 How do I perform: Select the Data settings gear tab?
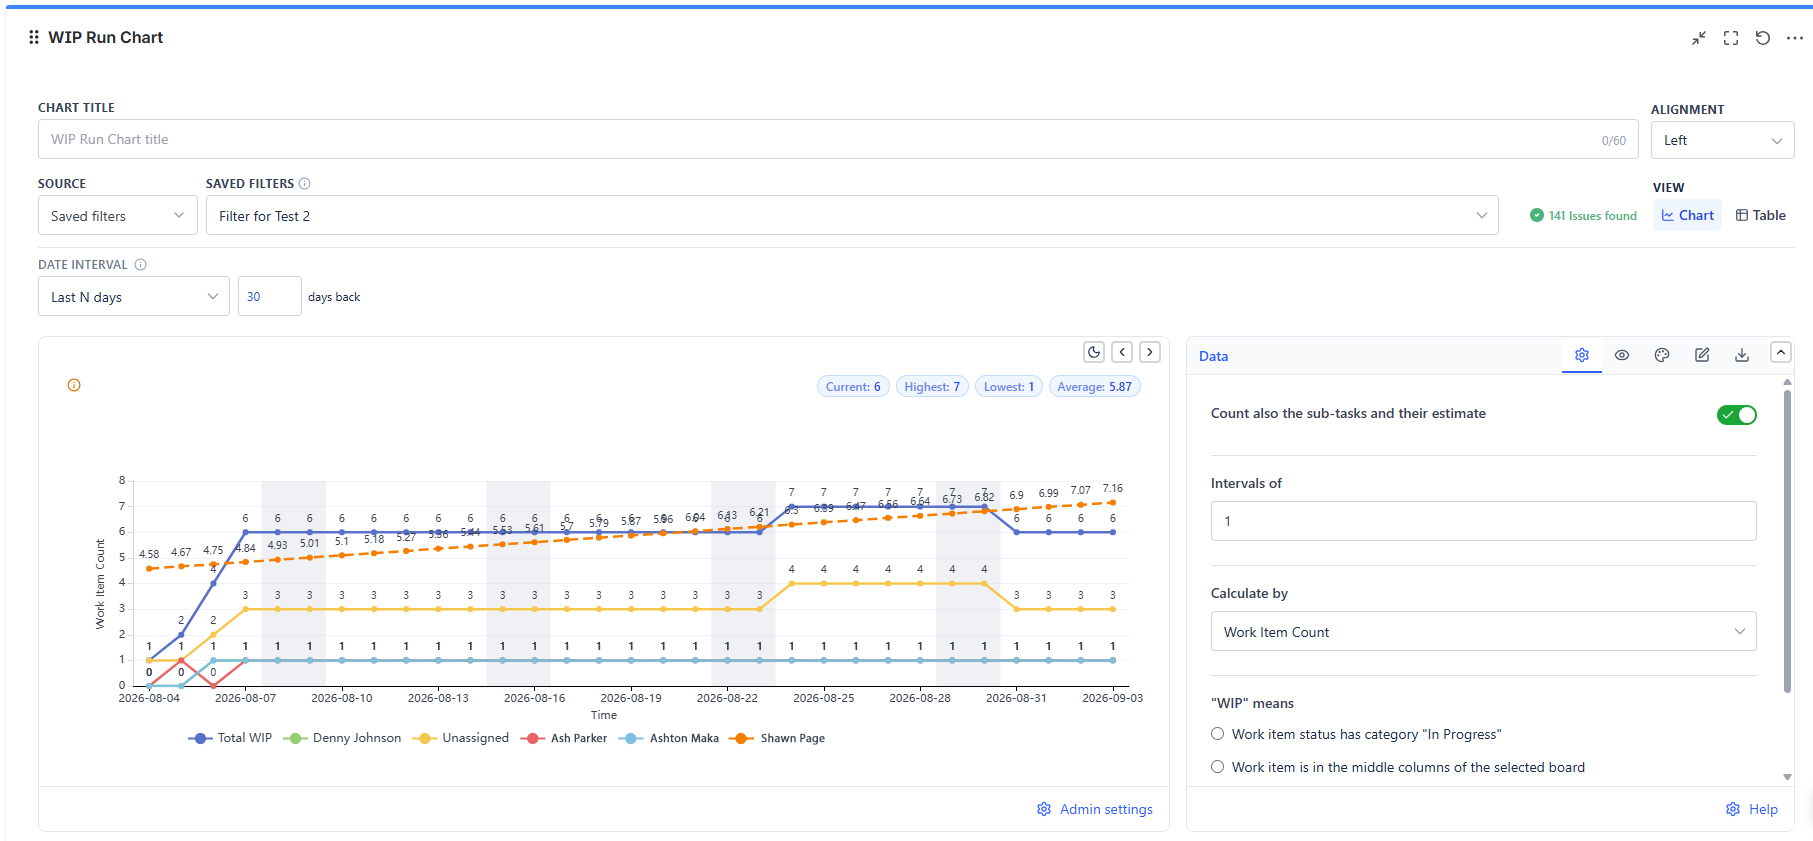coord(1582,355)
